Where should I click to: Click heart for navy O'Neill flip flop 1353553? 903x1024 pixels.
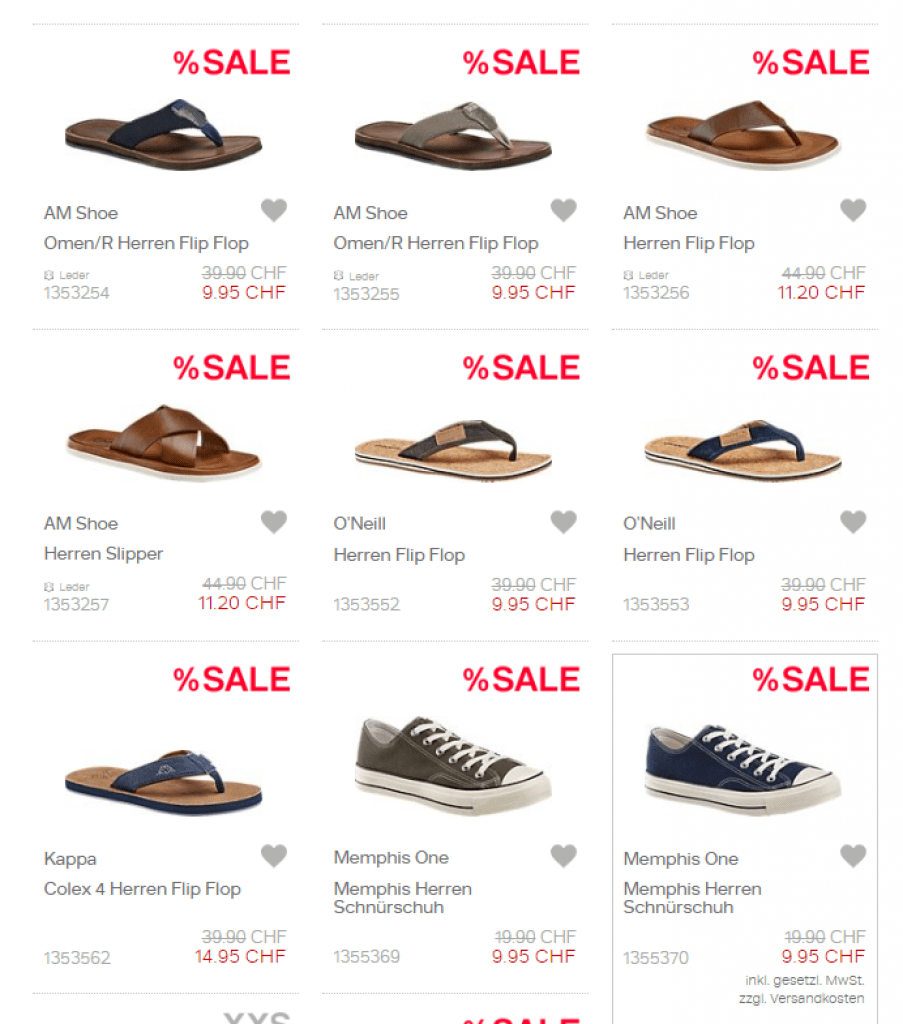tap(853, 522)
